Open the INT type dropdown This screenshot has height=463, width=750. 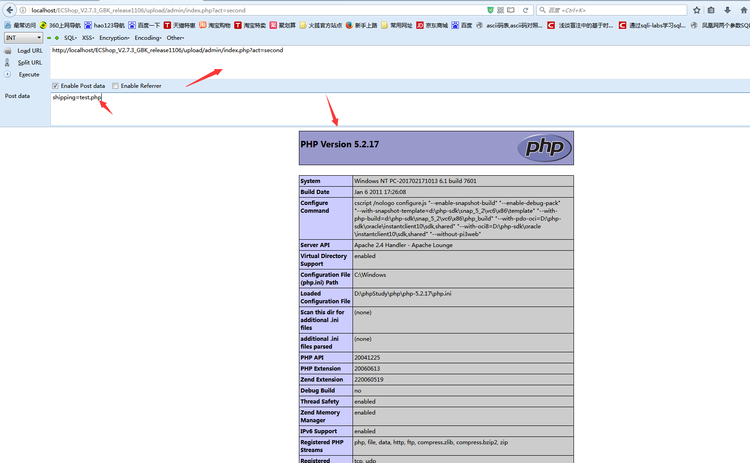23,37
